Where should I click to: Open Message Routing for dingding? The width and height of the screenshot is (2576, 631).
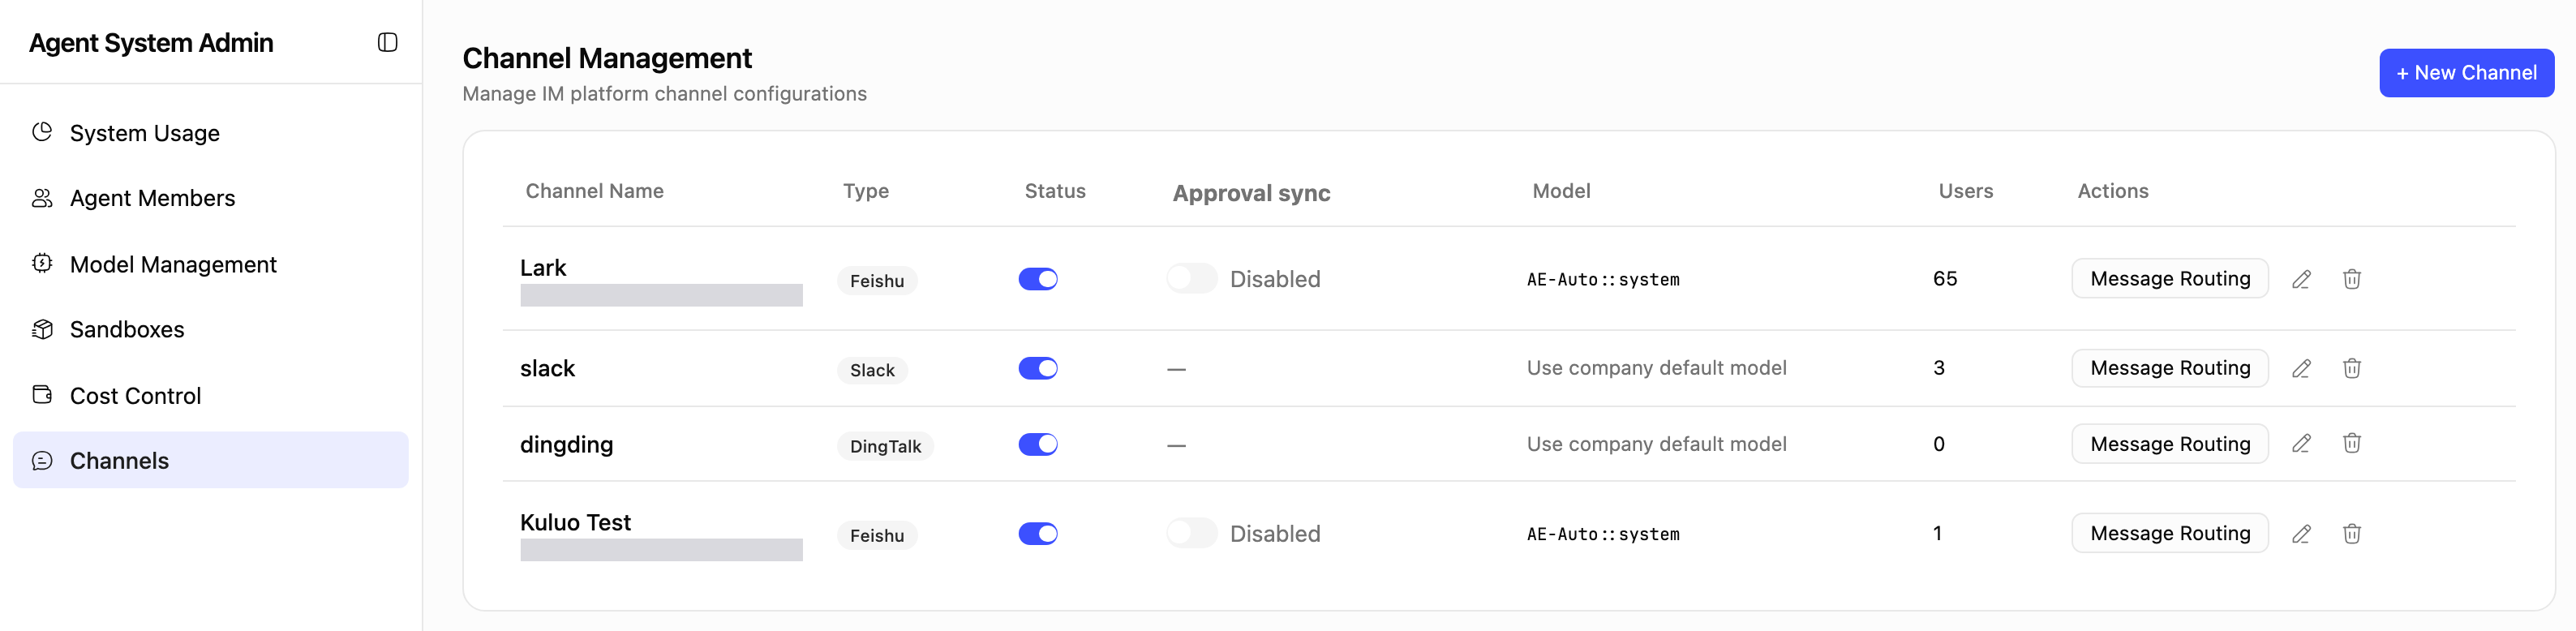(2170, 444)
